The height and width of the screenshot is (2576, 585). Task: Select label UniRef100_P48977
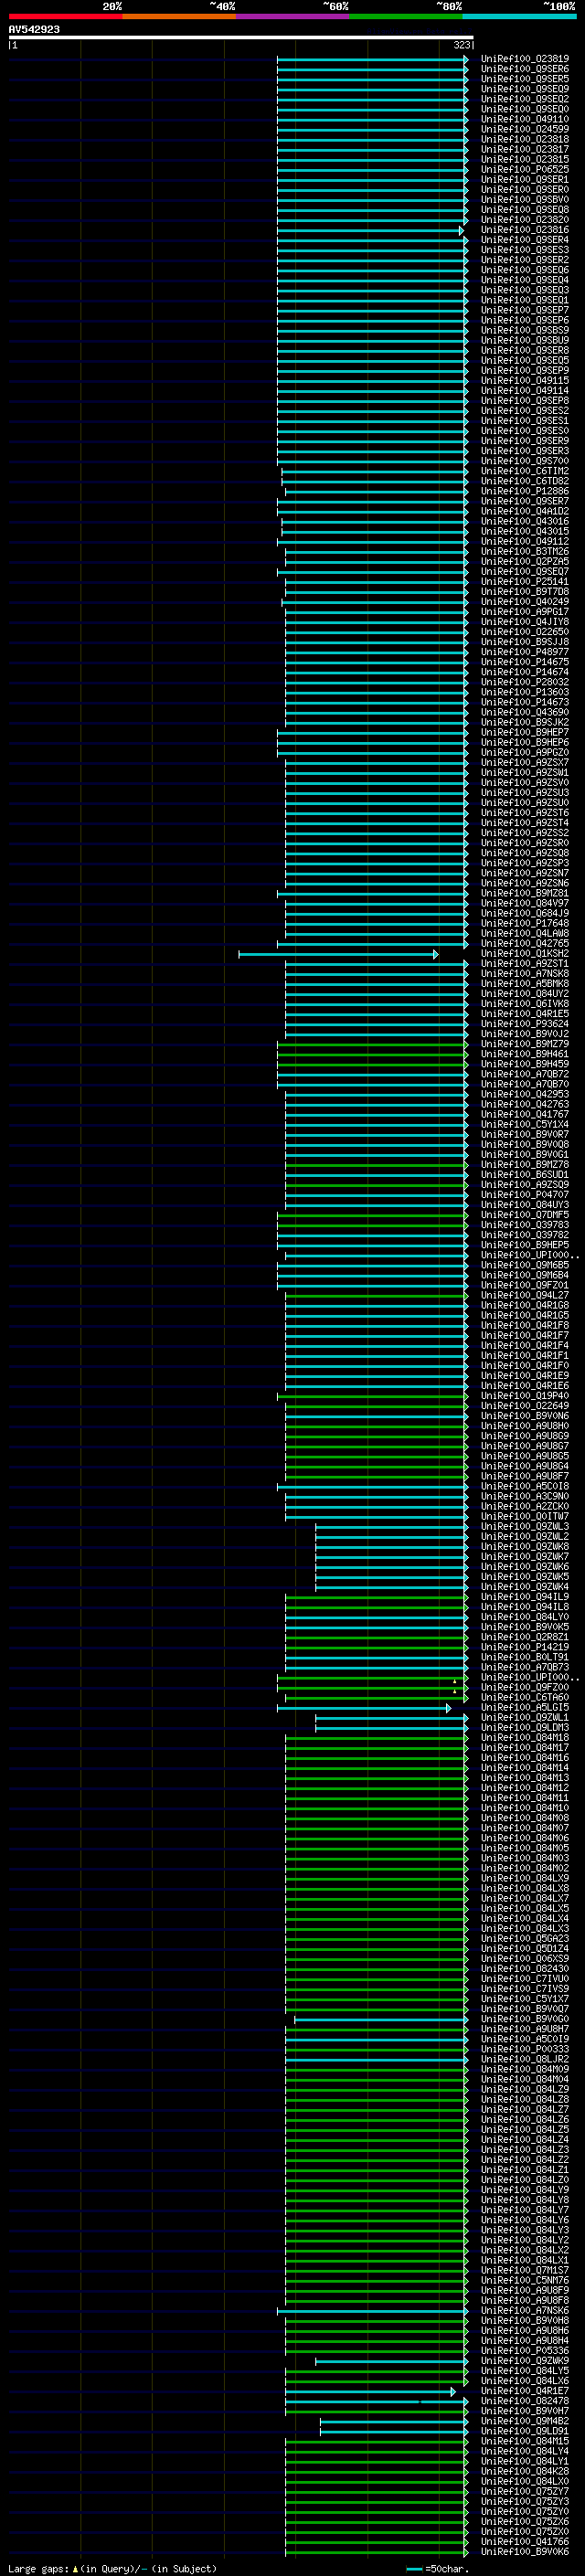tap(525, 652)
